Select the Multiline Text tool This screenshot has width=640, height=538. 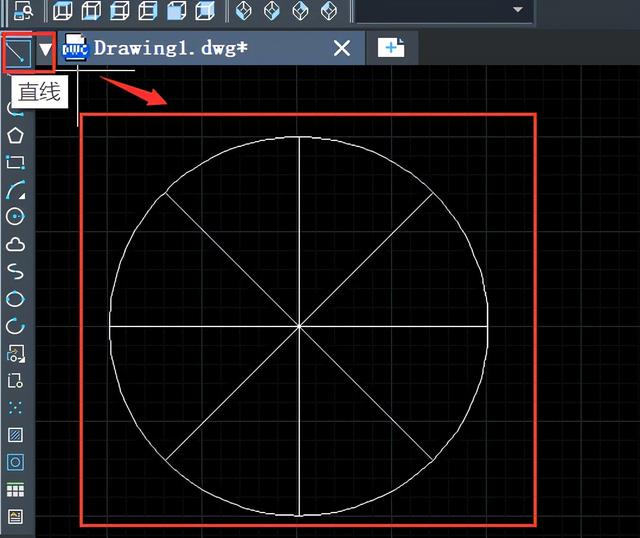[16, 517]
